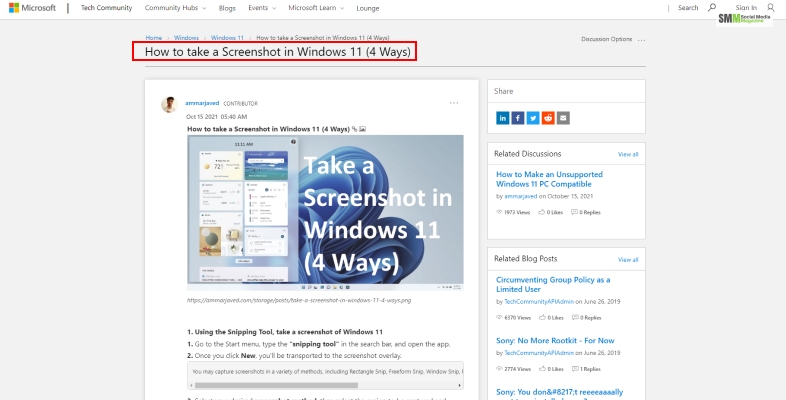Click the right arrow of code box scrollbar

460,385
